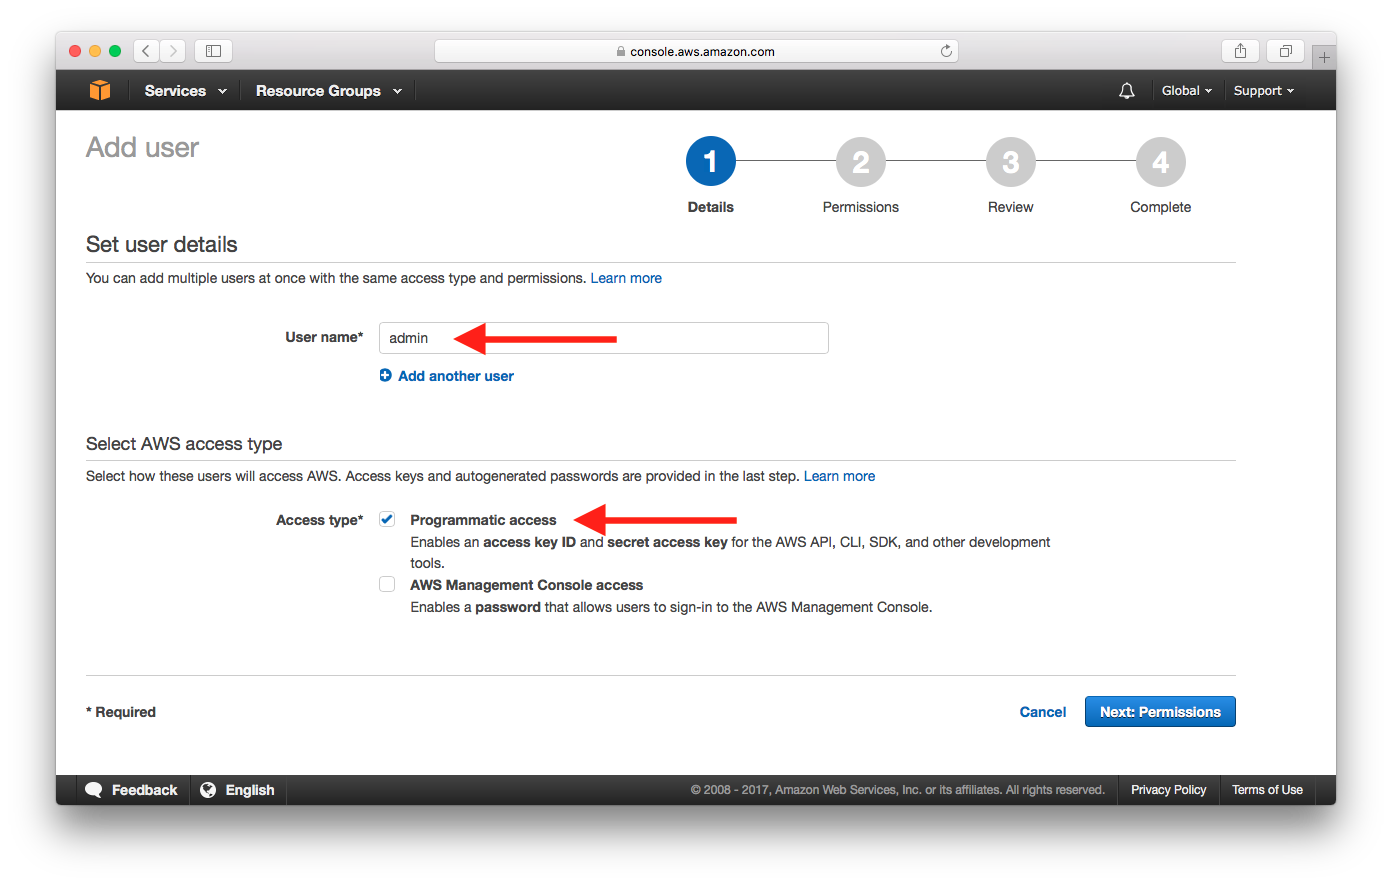Screen dimensions: 1392x885
Task: Toggle Safari sidebar button
Action: 213,51
